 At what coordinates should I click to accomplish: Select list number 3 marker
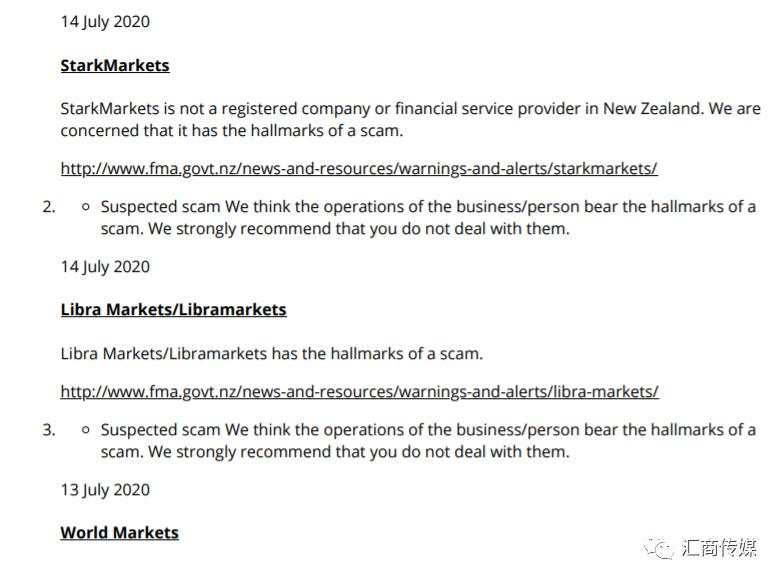tap(49, 429)
